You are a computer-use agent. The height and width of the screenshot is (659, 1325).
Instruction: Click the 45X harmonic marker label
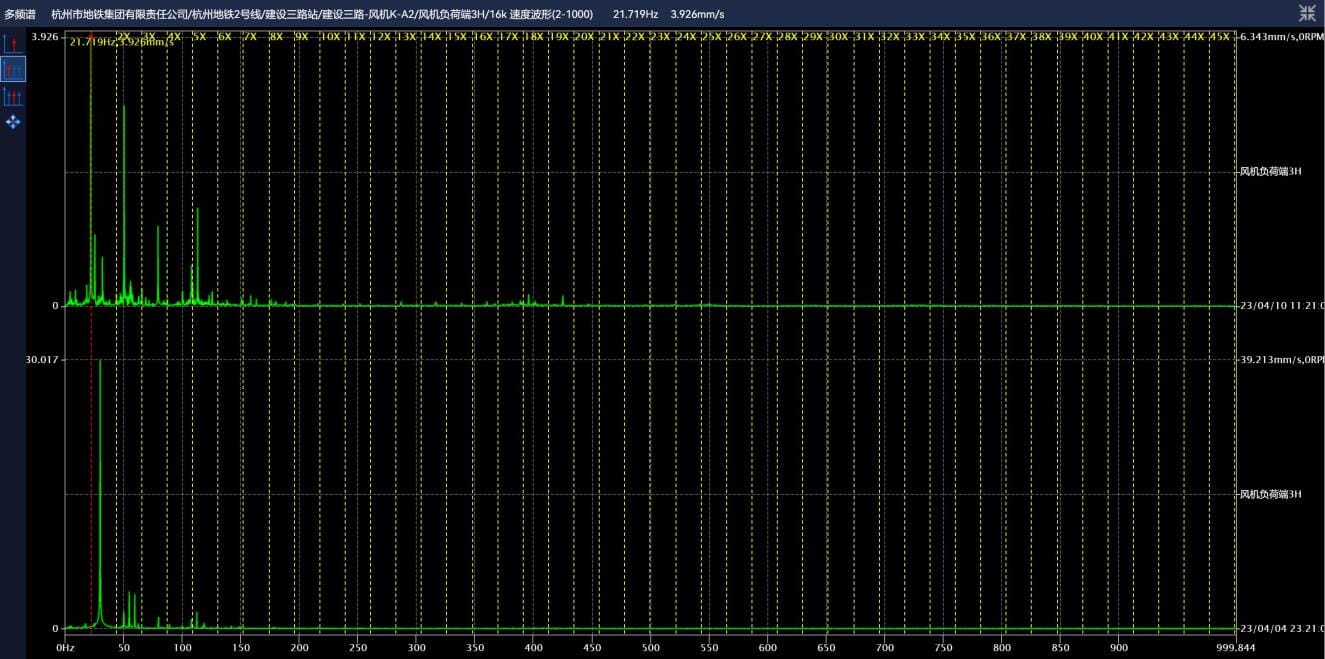coord(1219,36)
